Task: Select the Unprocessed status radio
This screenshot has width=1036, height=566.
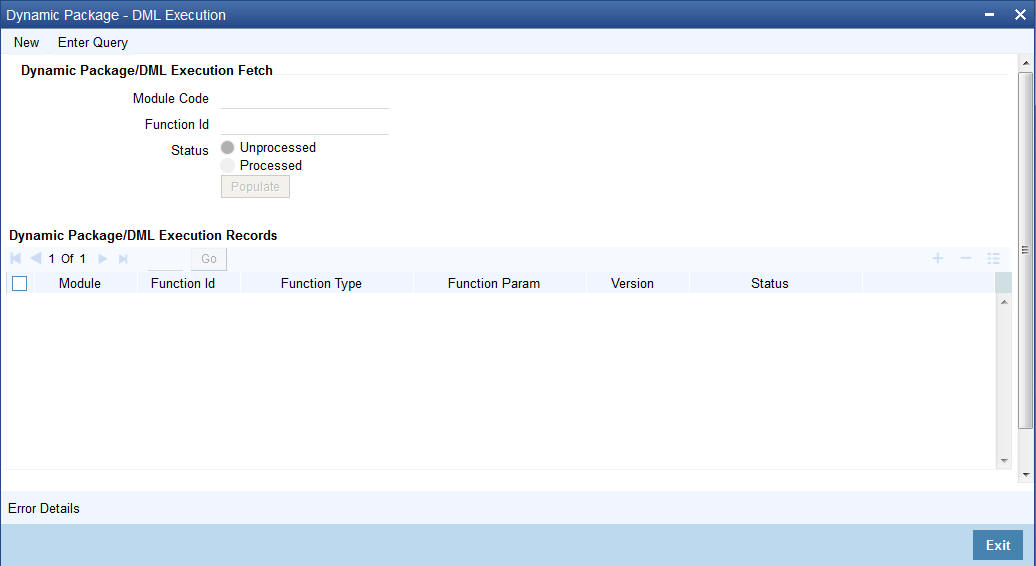Action: pyautogui.click(x=227, y=147)
